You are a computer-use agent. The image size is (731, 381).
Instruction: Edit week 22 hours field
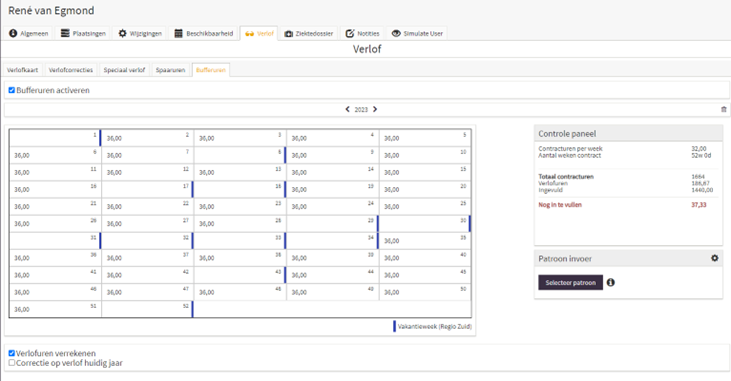point(147,207)
